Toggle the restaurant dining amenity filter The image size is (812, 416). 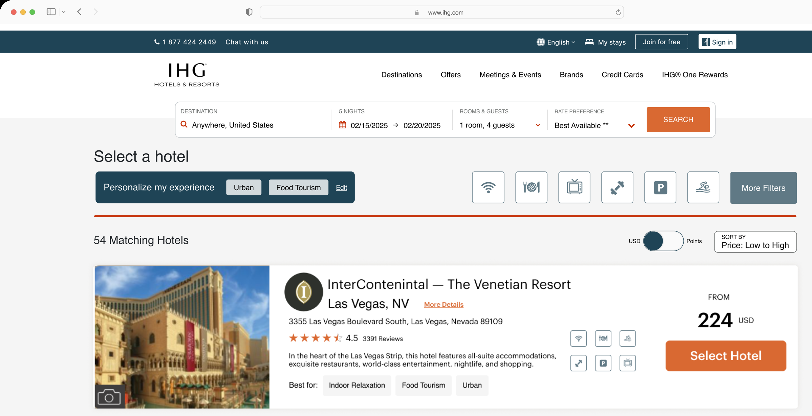pos(531,187)
